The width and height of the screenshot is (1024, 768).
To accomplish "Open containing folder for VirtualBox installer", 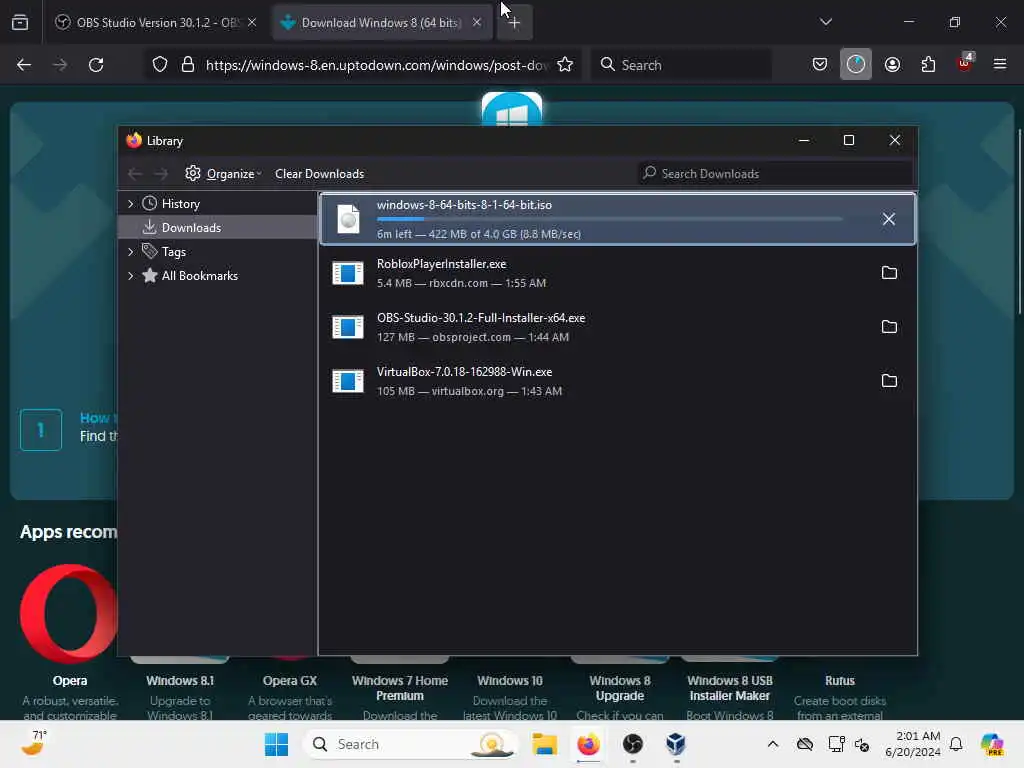I will (x=889, y=381).
